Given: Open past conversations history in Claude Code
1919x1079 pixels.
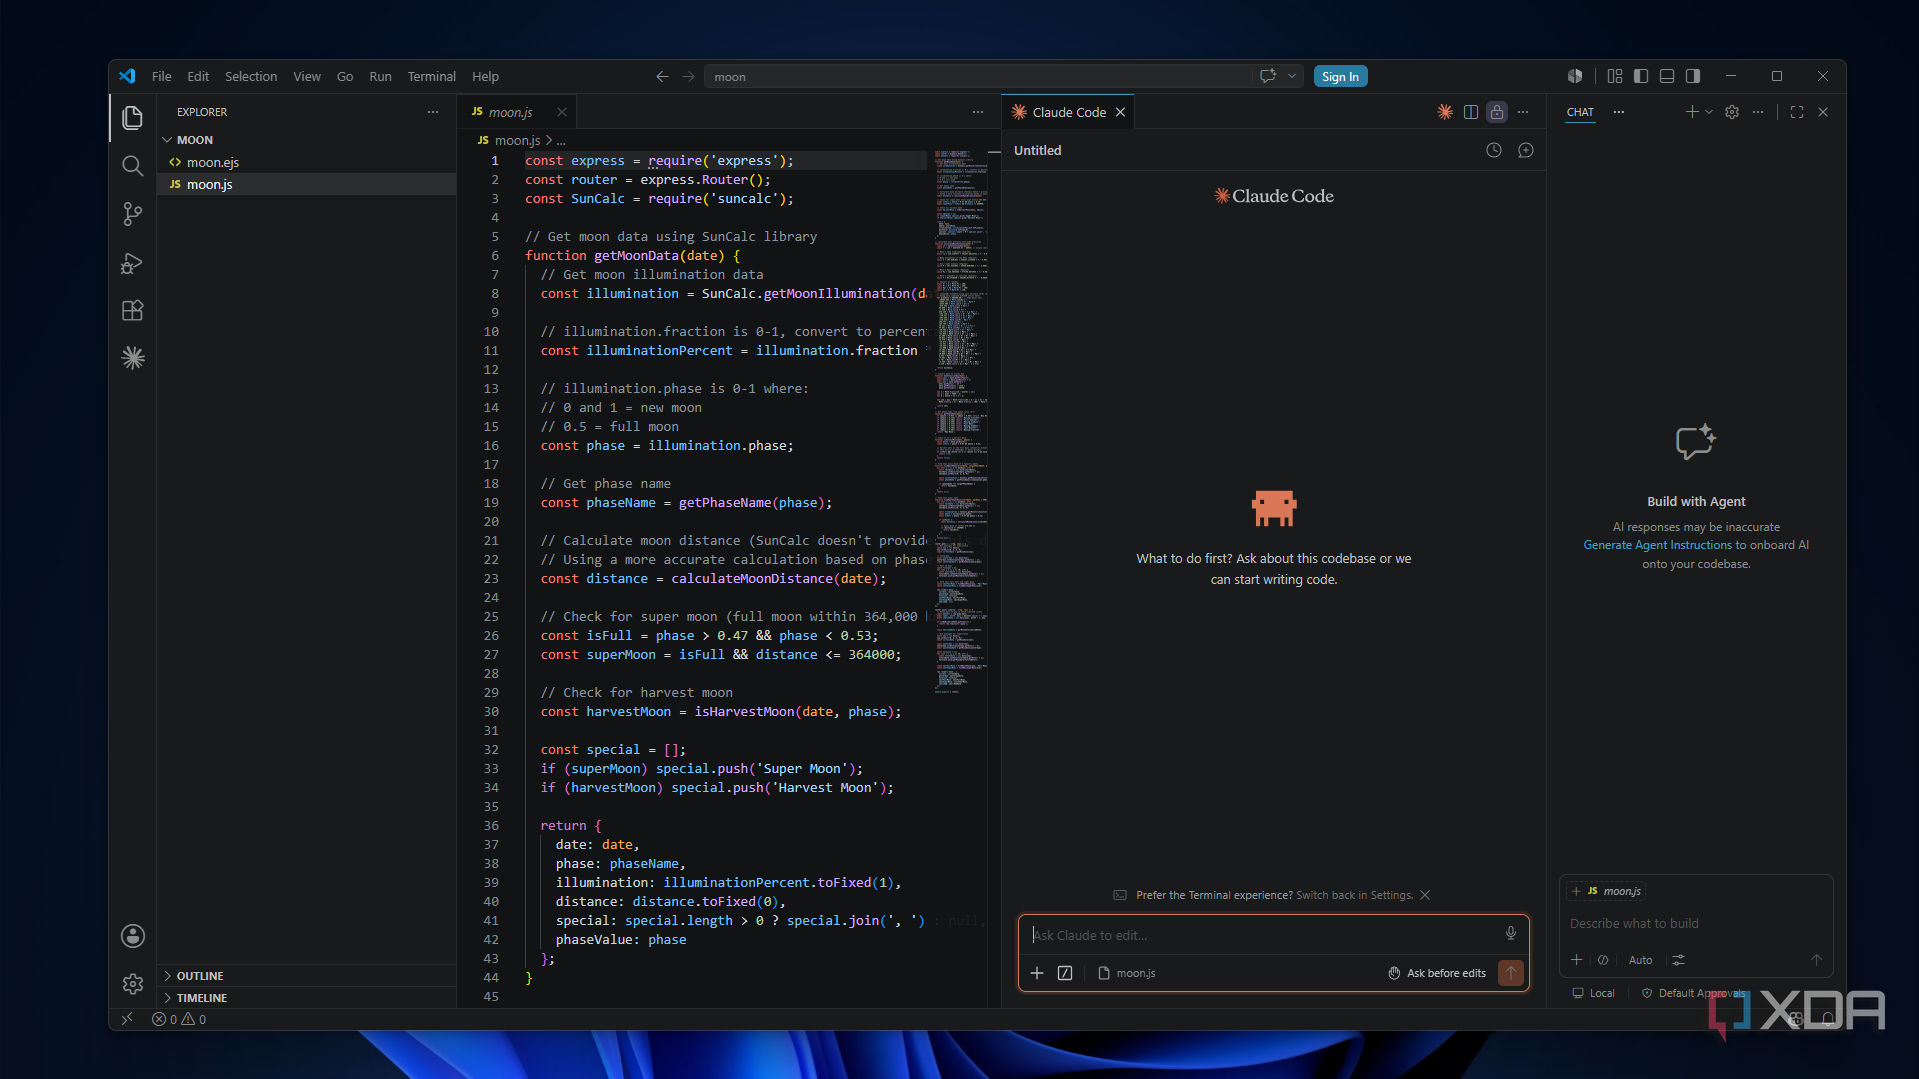Looking at the screenshot, I should click(1493, 150).
